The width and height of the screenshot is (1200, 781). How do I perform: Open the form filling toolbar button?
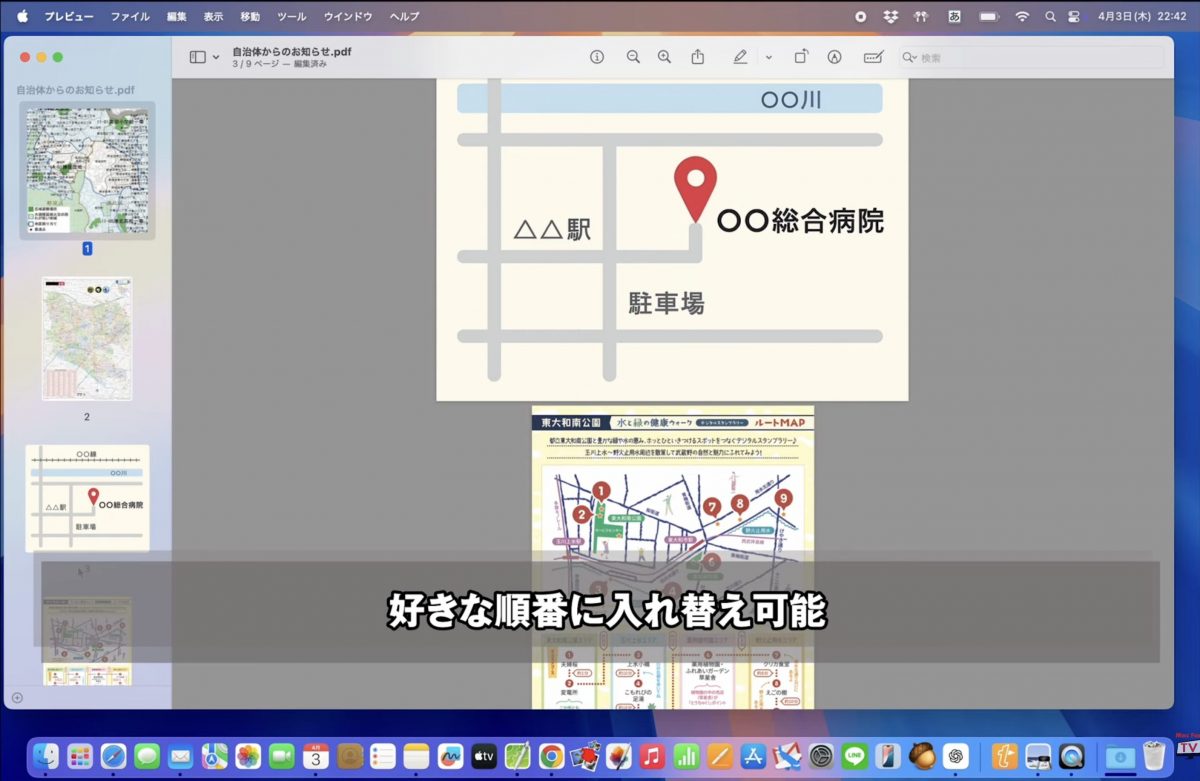click(x=873, y=57)
